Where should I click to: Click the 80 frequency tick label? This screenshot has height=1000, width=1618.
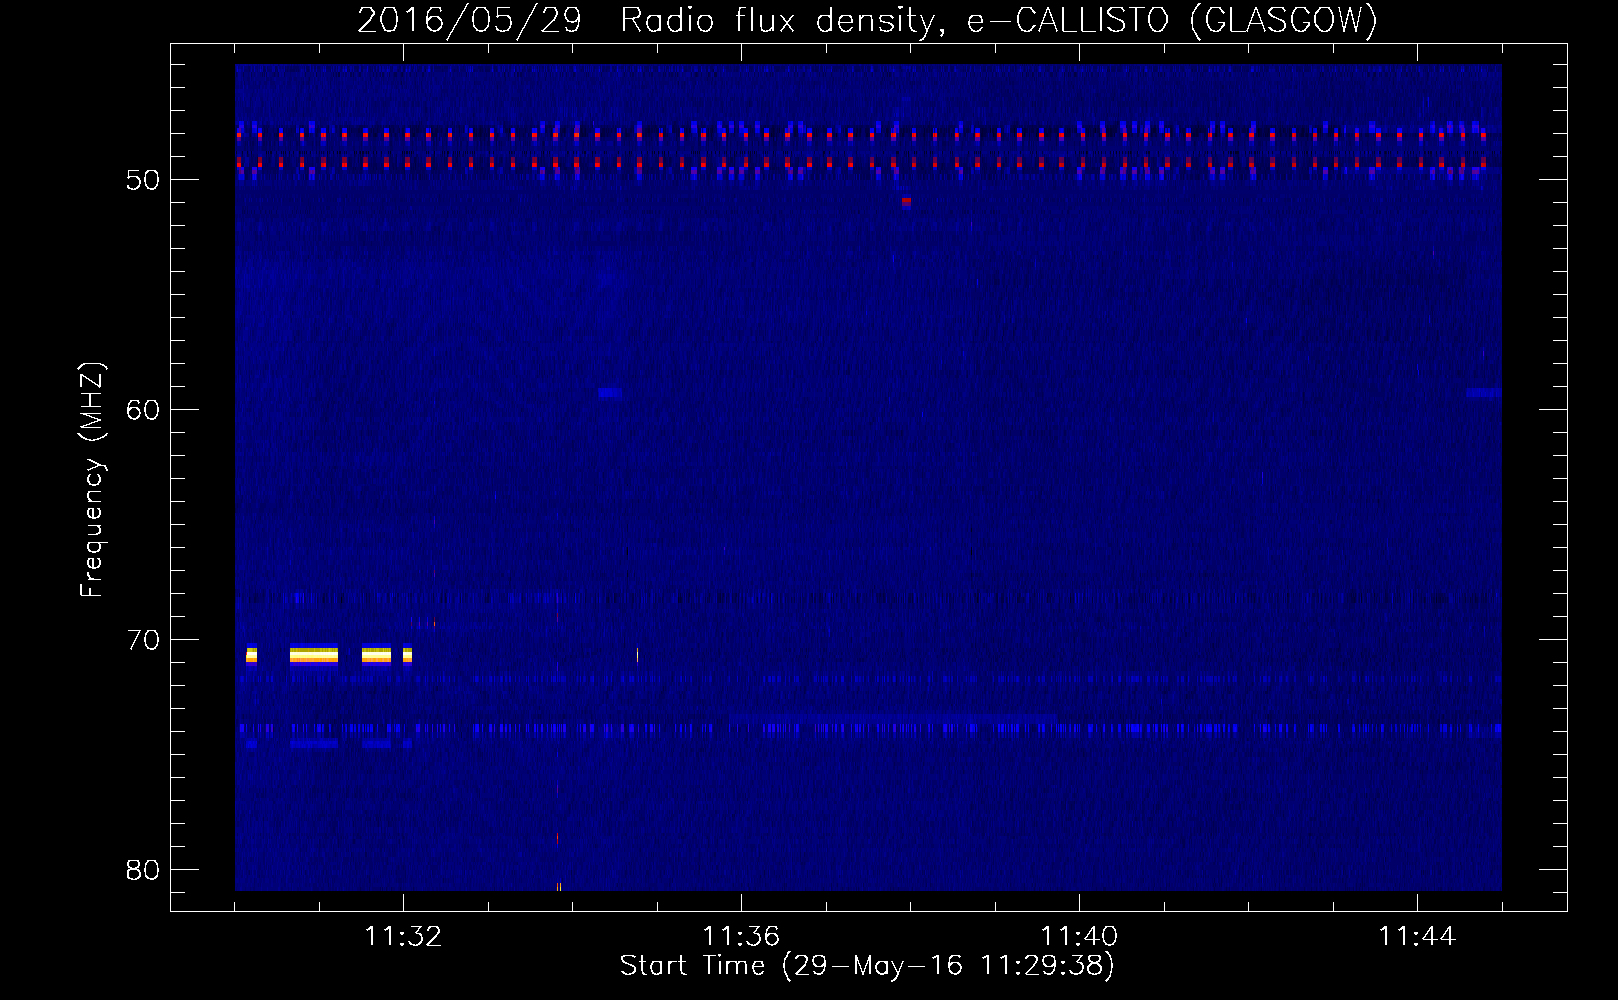[x=143, y=870]
